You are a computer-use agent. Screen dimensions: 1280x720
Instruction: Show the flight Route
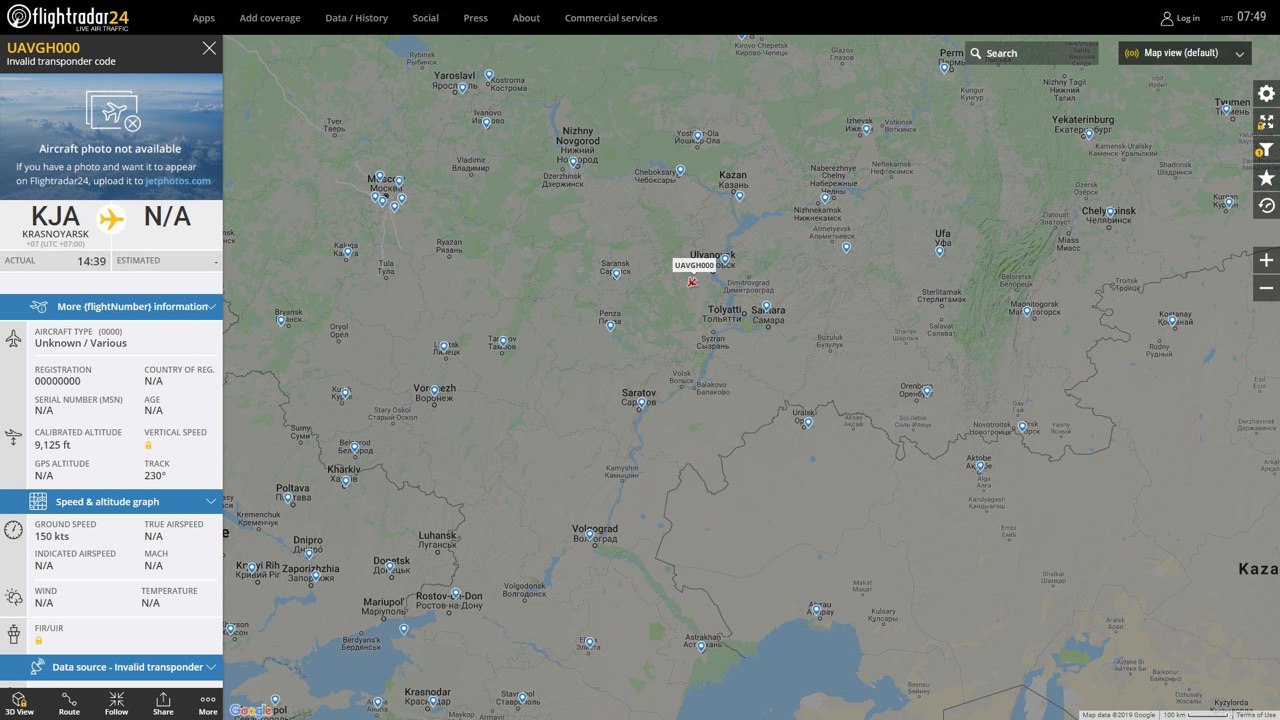tap(69, 704)
